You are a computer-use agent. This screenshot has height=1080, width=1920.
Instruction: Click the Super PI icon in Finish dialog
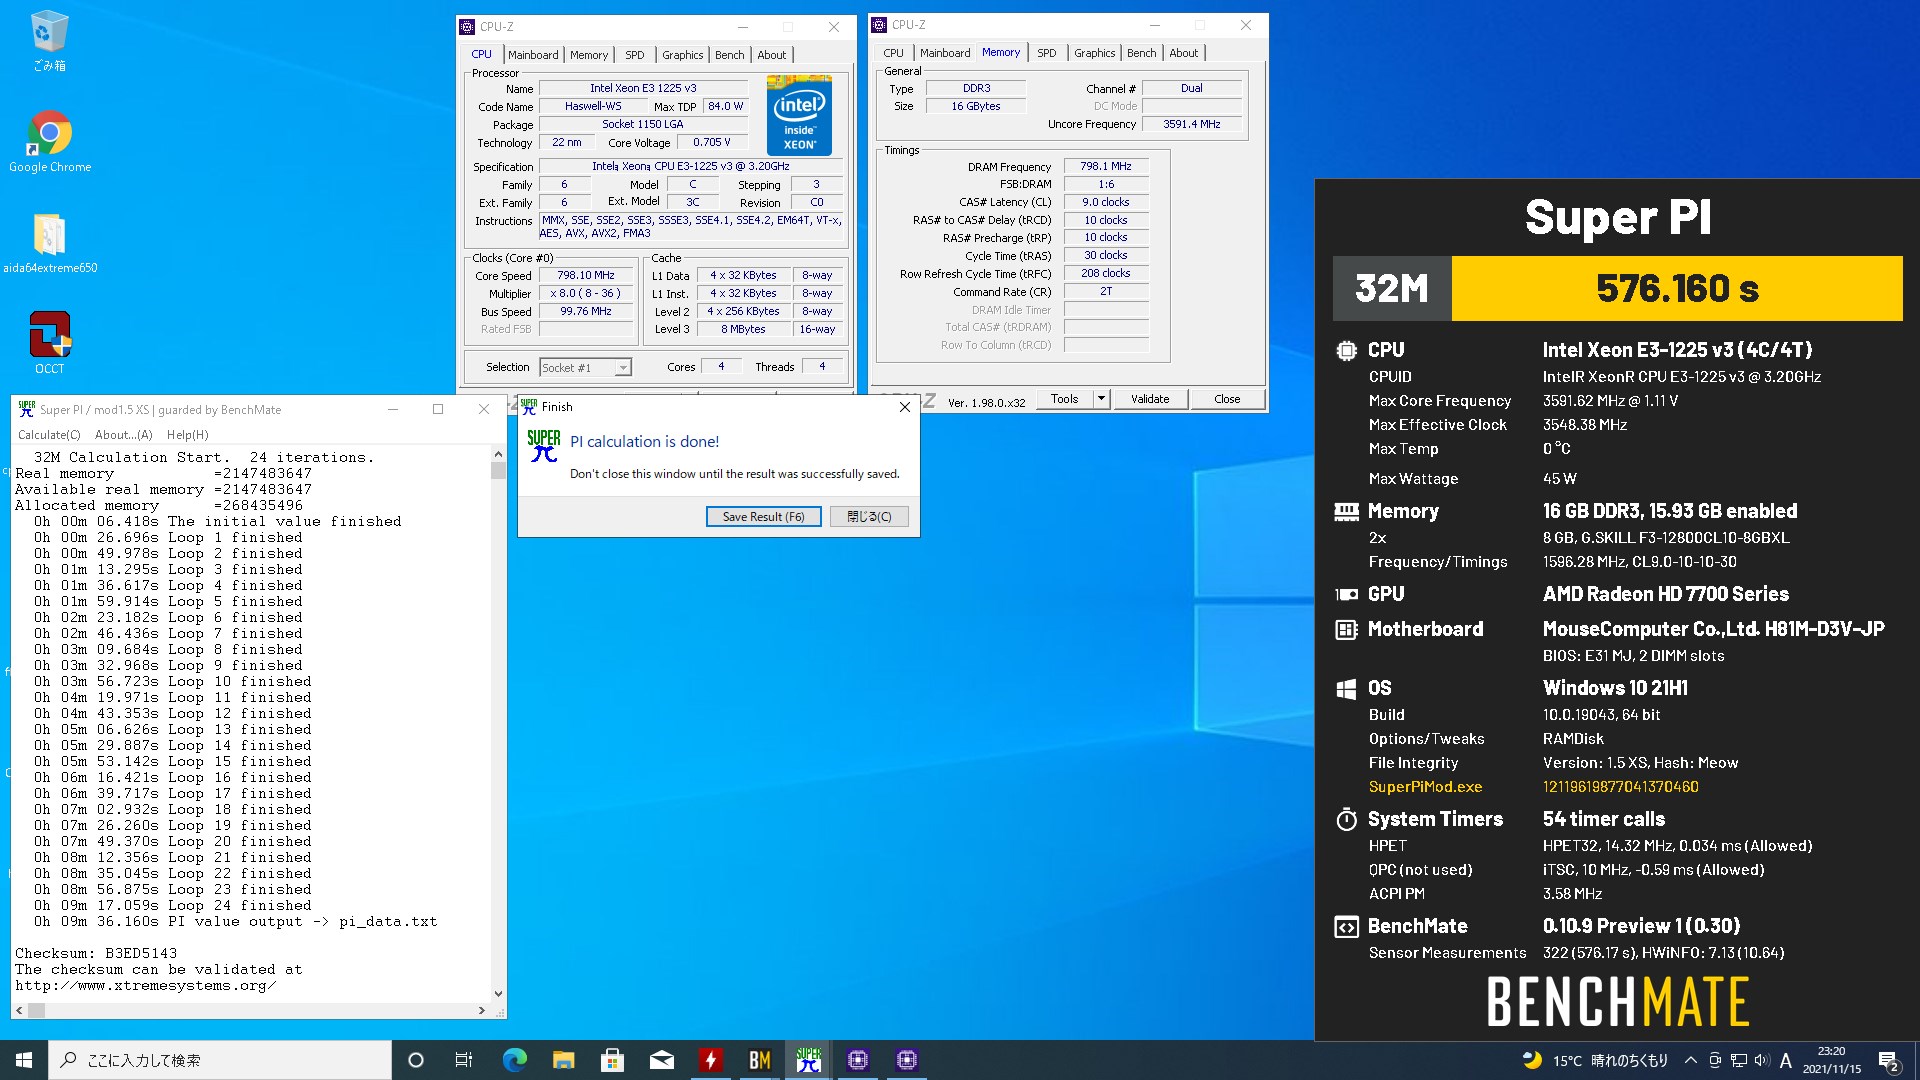pyautogui.click(x=543, y=446)
